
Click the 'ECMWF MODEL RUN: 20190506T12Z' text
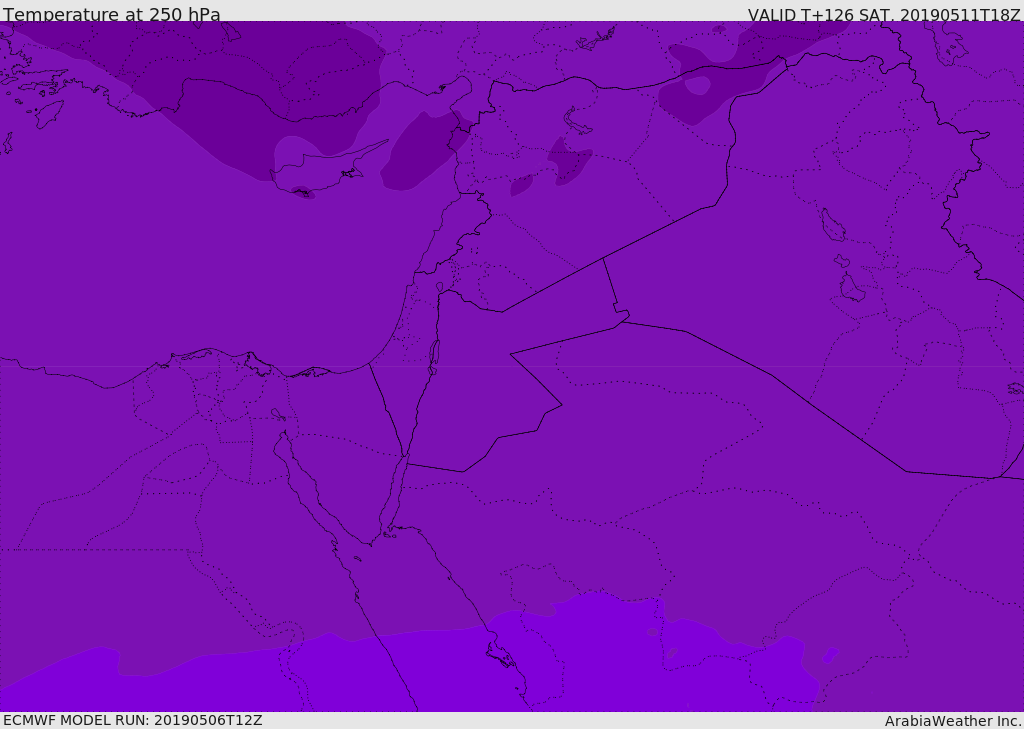[133, 721]
